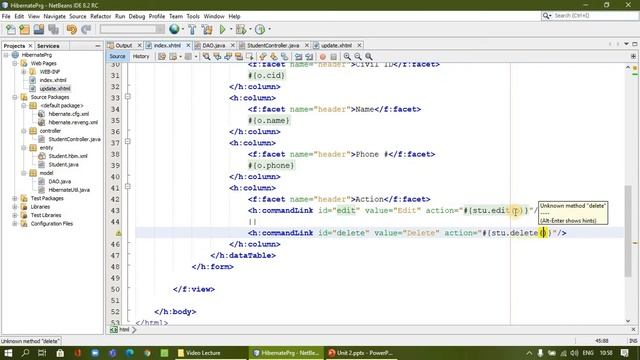Image resolution: width=640 pixels, height=360 pixels.
Task: Click the Last Edit editor toolbar icon
Action: click(162, 56)
